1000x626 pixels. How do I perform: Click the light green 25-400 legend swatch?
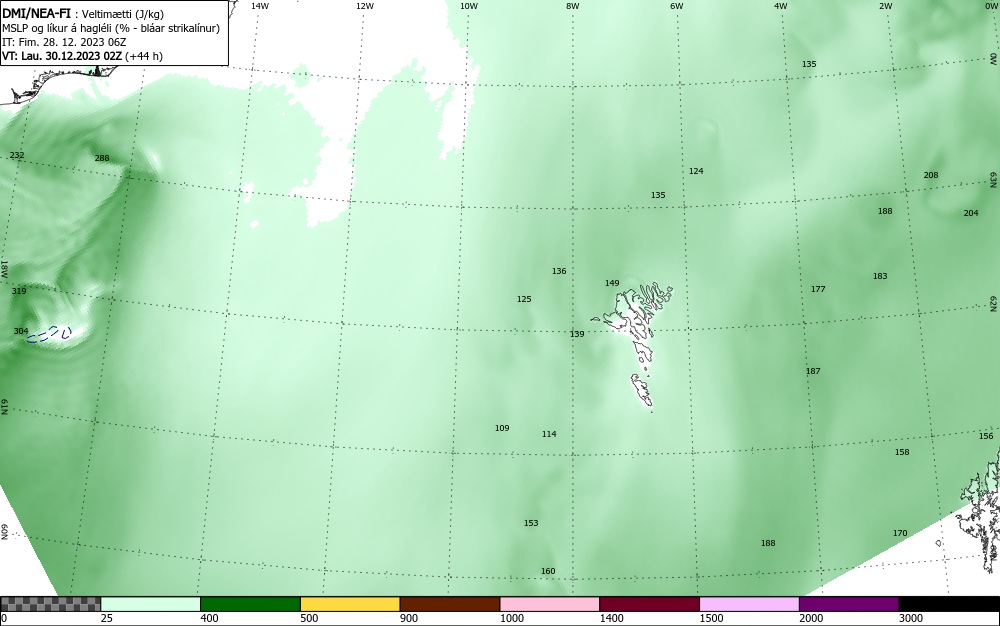(x=151, y=604)
